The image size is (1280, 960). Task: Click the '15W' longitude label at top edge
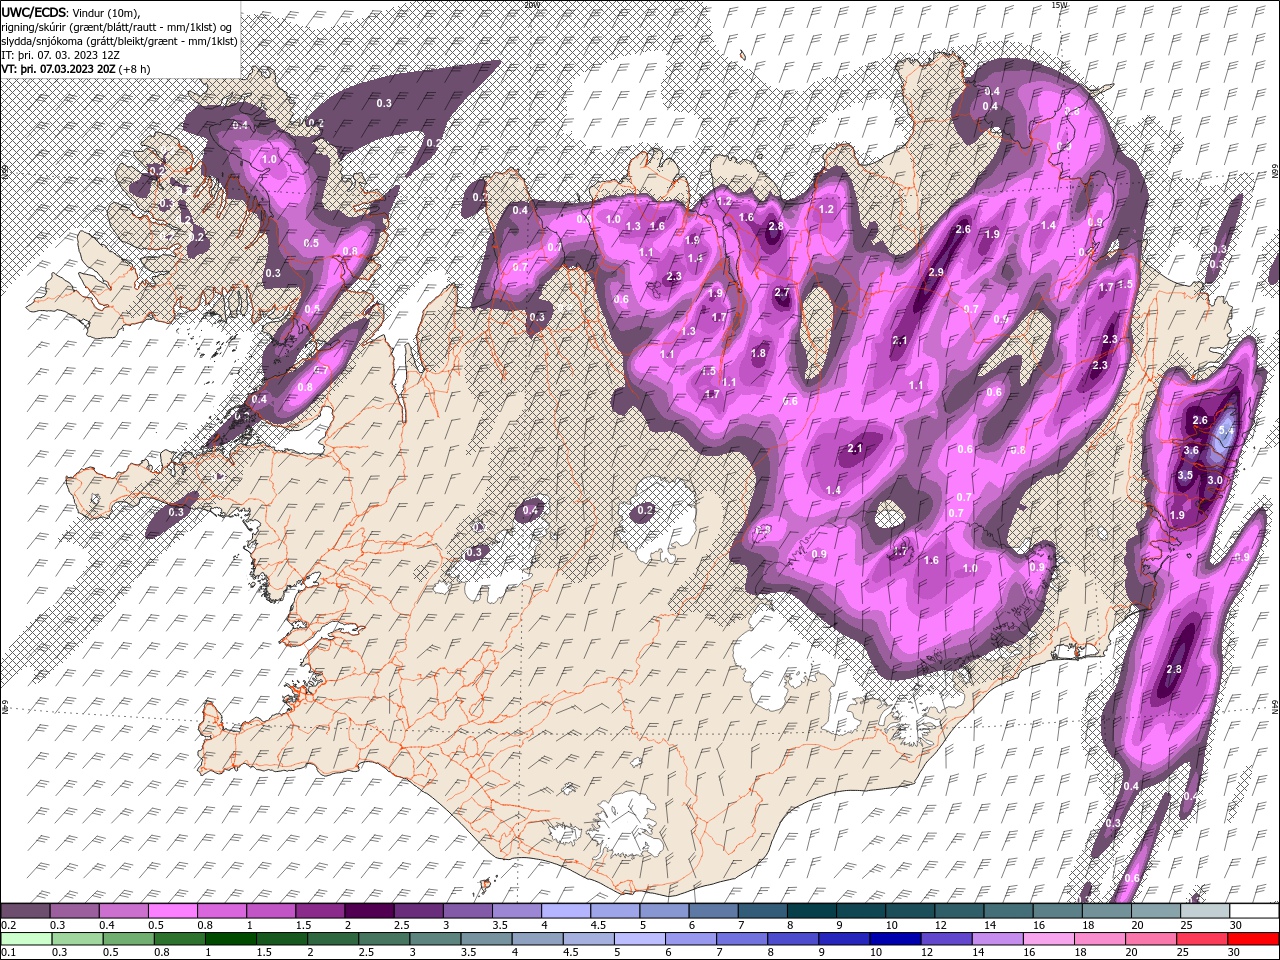coord(1058,5)
